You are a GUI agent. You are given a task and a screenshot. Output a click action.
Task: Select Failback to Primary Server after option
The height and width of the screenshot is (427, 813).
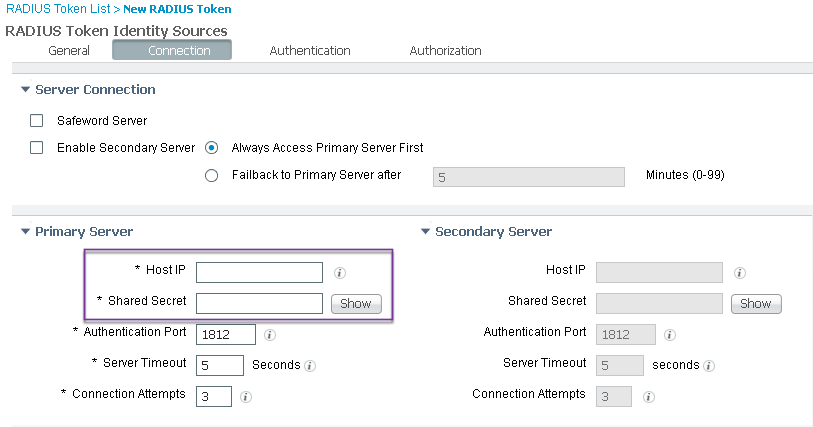212,176
